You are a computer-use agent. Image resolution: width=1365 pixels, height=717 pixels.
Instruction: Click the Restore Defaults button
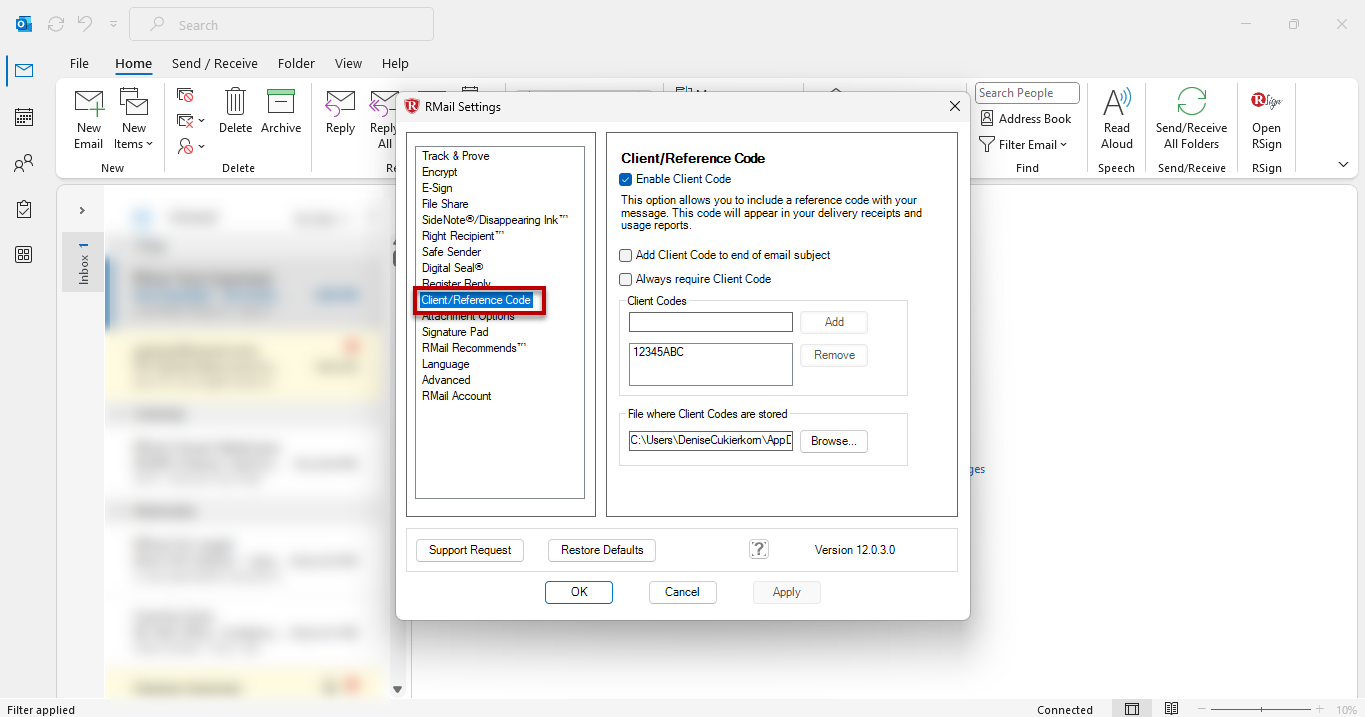(x=602, y=550)
